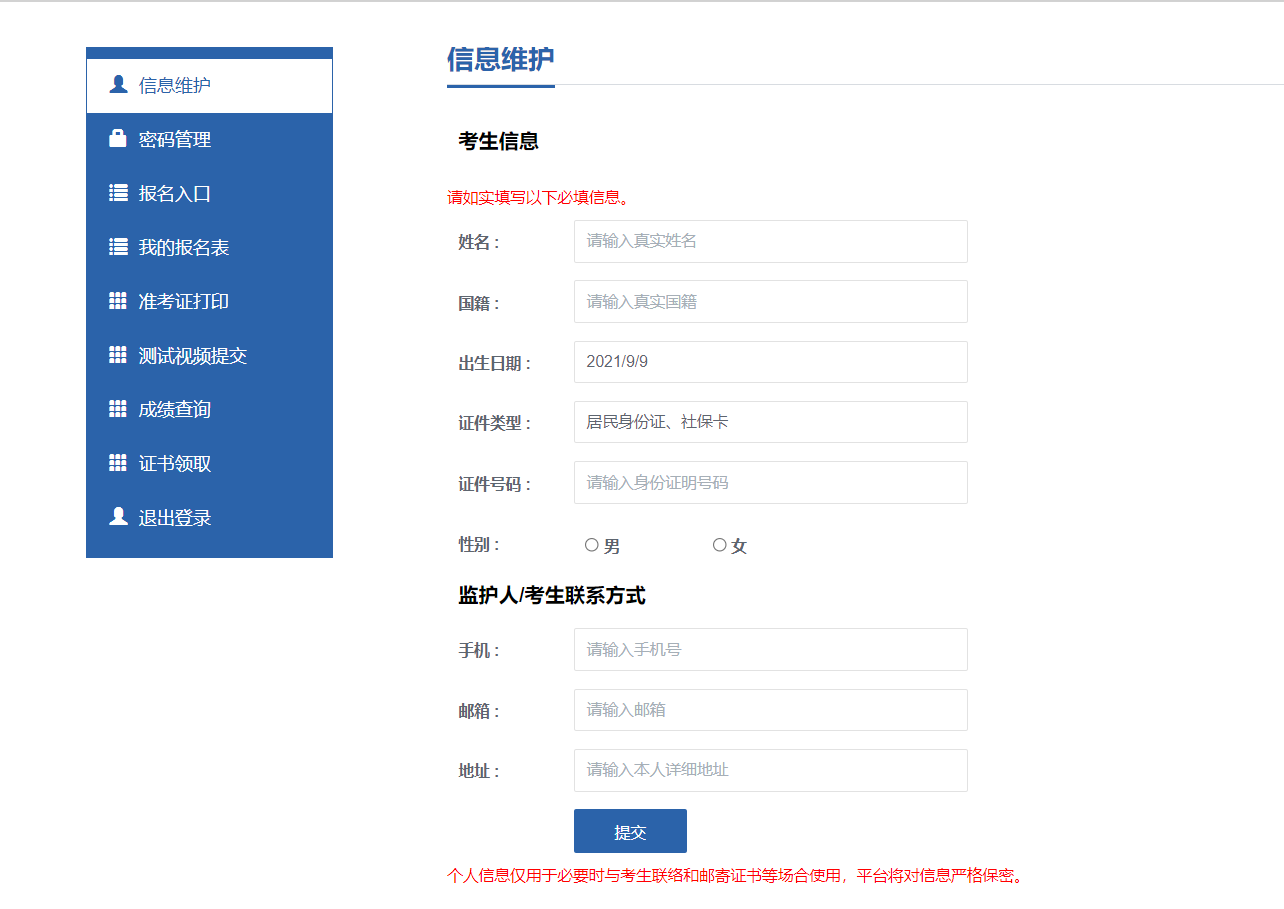1284x909 pixels.
Task: Click the 监护人/考生联系方式 section title
Action: coord(552,596)
